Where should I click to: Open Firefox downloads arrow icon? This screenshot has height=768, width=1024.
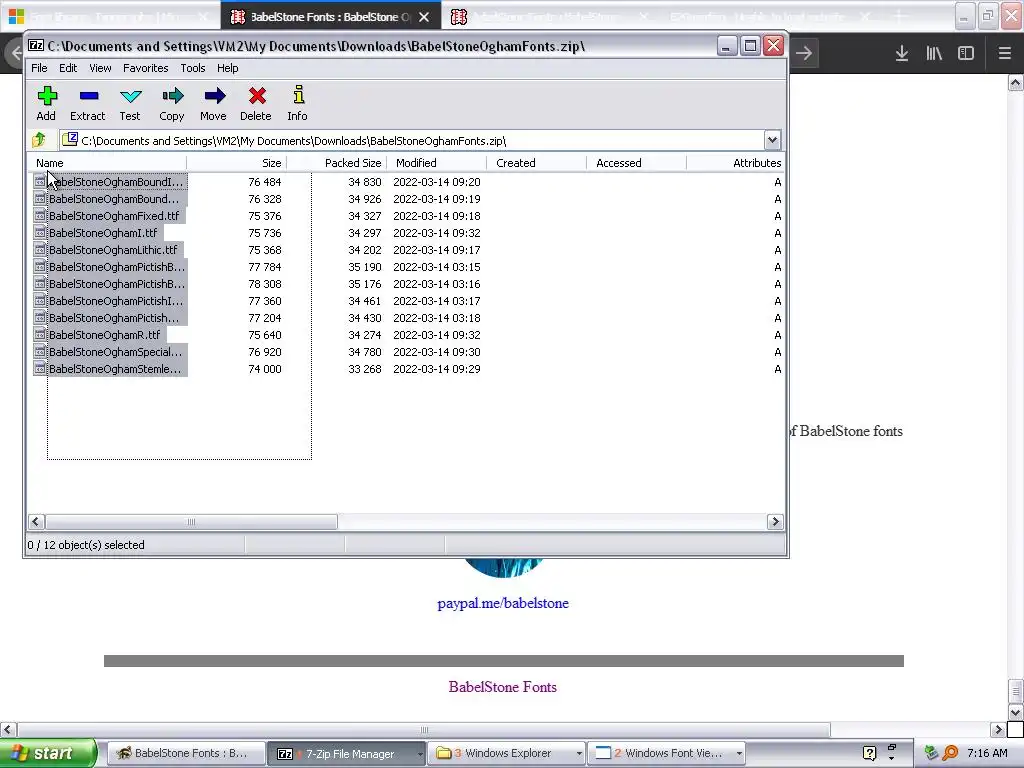point(902,54)
